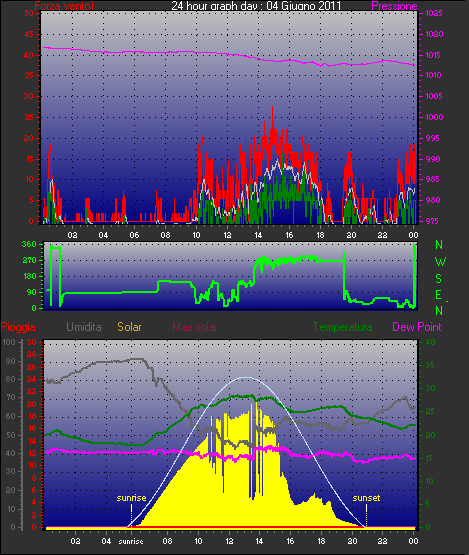
Task: Select the Temperatura legend label
Action: (x=342, y=327)
